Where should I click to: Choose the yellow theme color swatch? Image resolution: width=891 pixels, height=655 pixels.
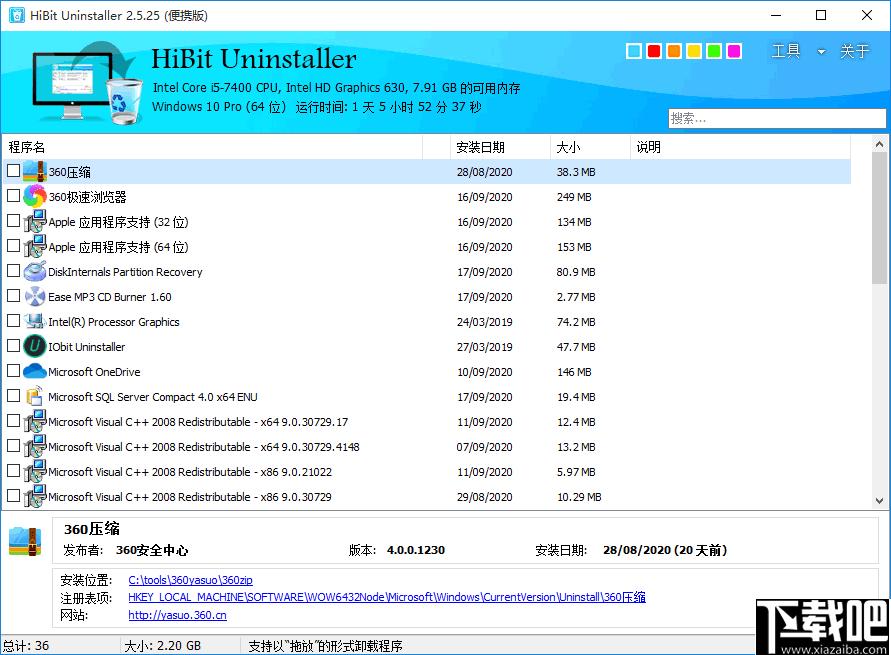coord(694,51)
